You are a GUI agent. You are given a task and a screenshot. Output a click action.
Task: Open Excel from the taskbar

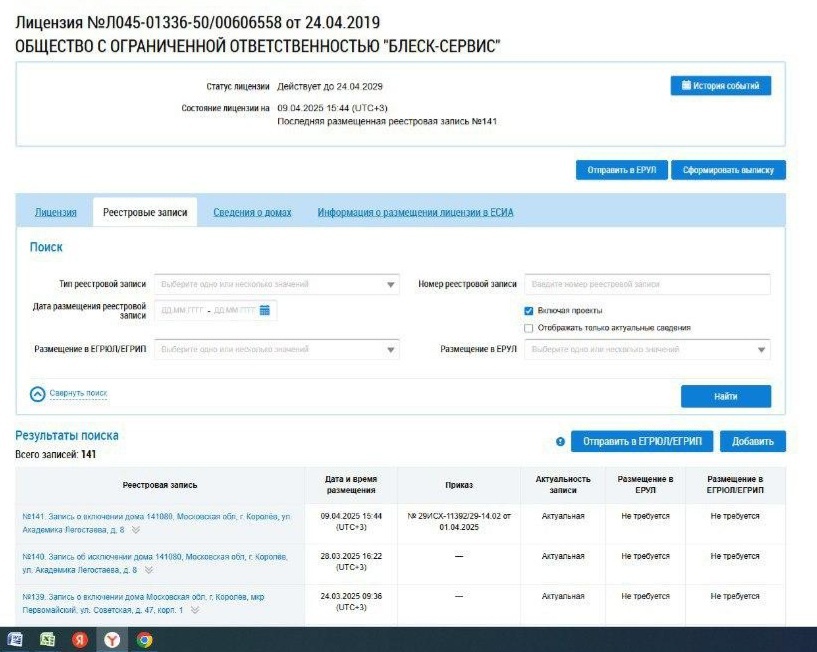coord(46,638)
